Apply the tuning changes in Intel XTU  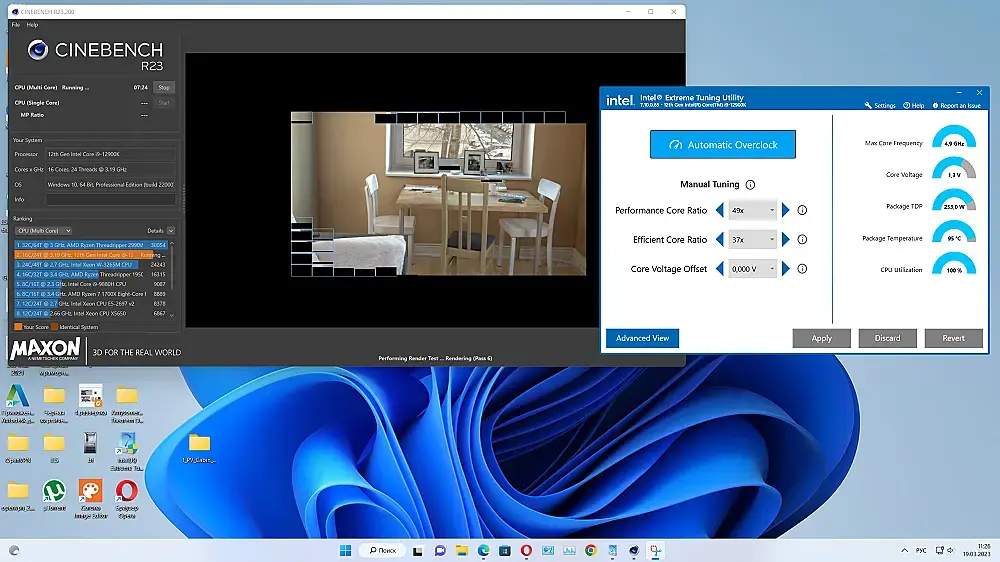(821, 338)
